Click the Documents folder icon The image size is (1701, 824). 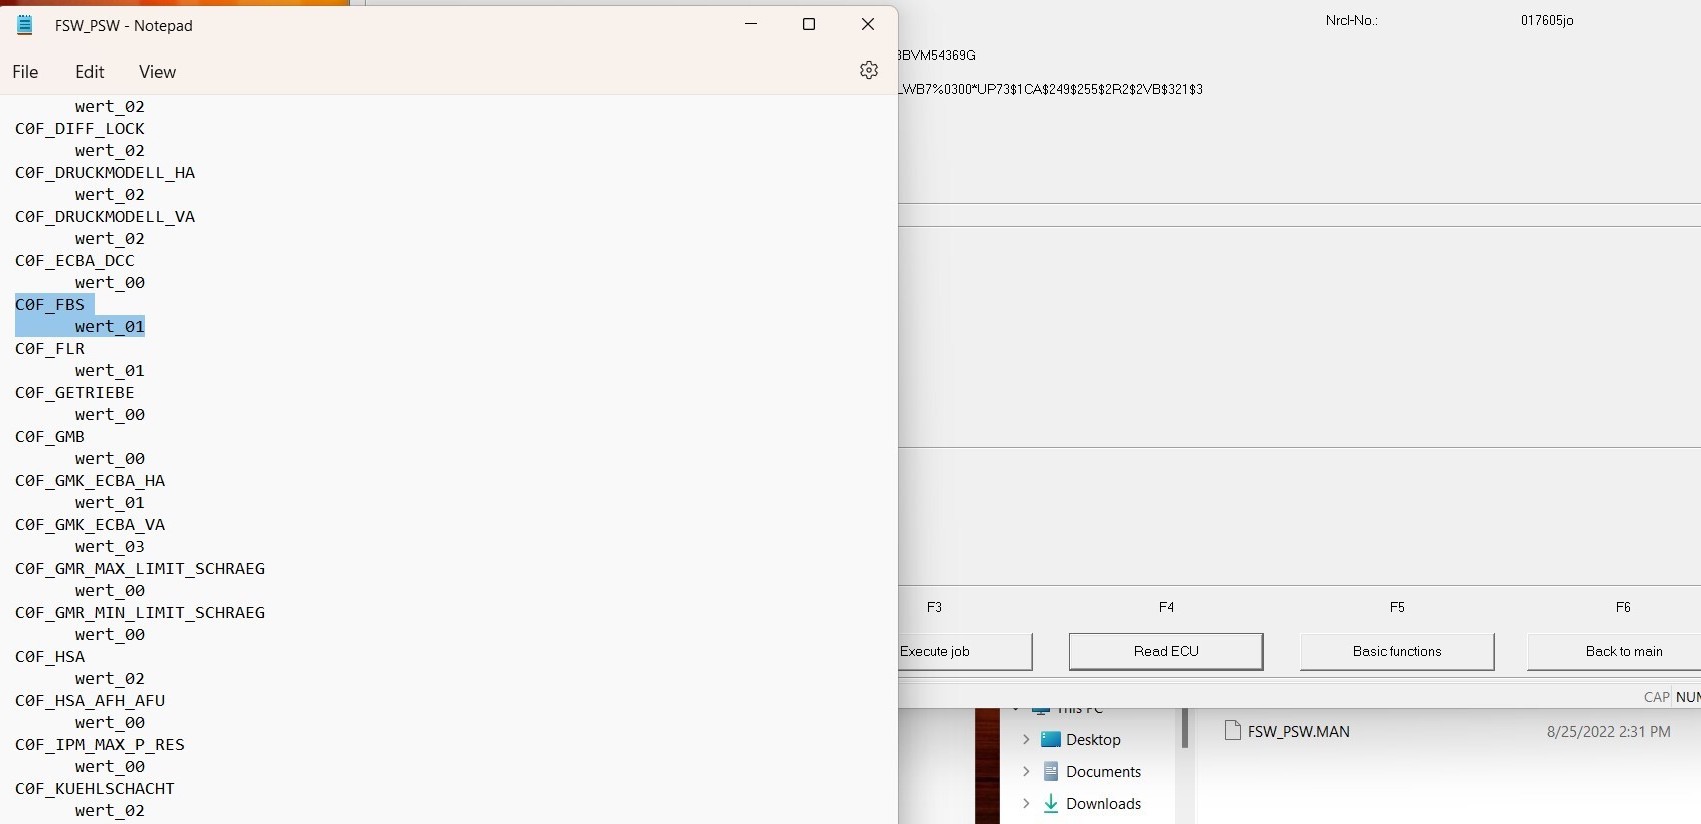point(1050,772)
